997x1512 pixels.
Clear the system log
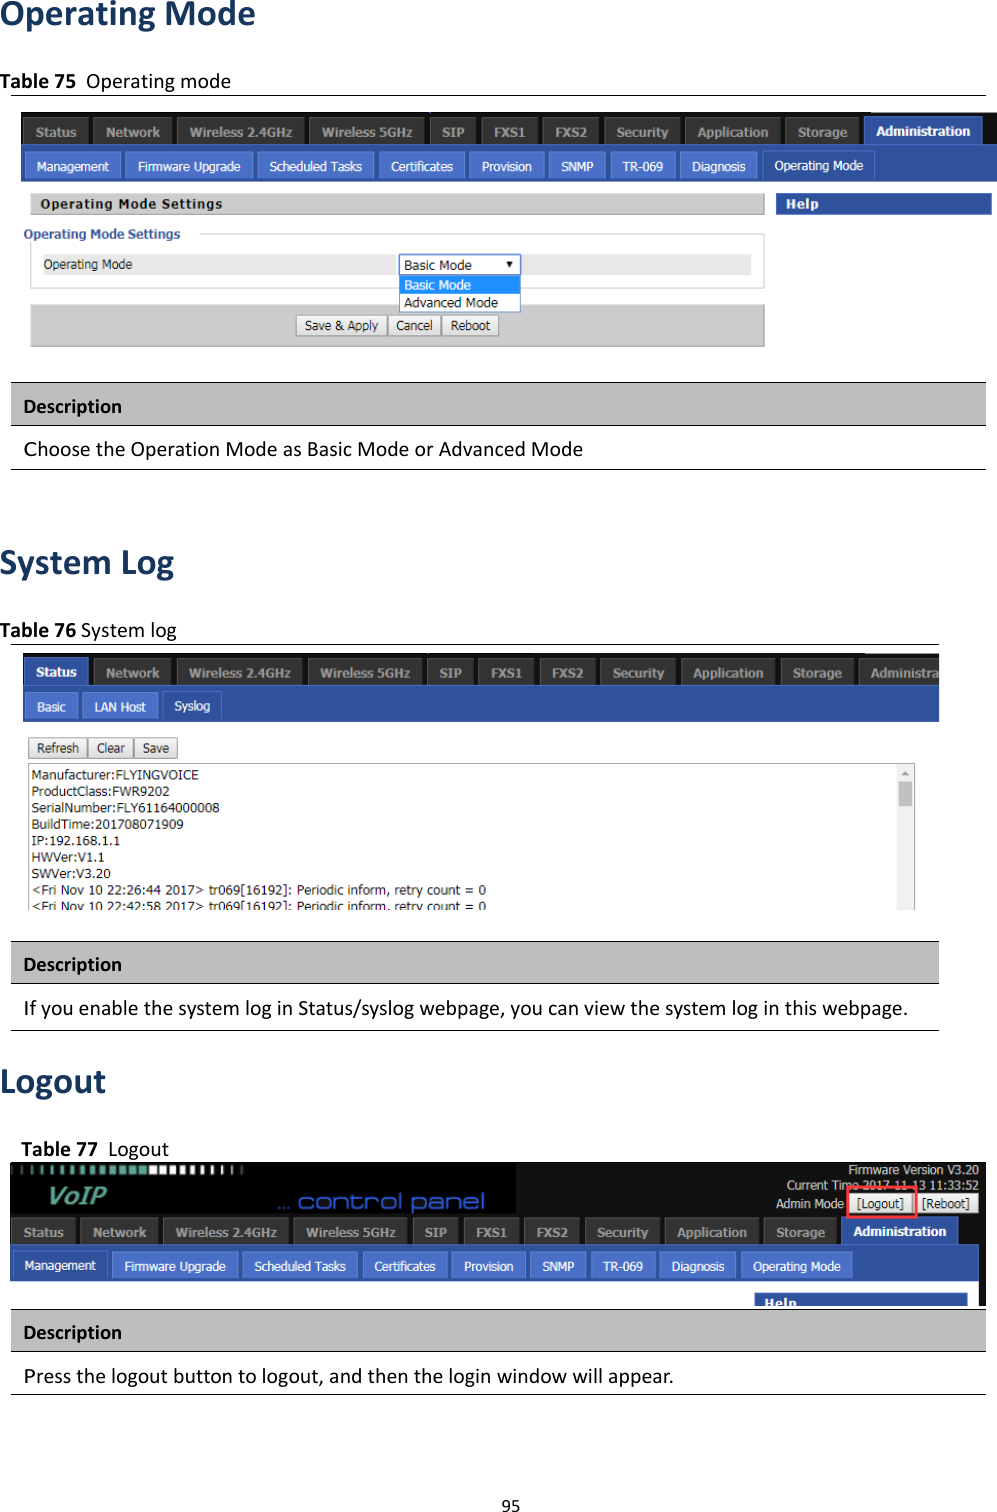(x=110, y=747)
